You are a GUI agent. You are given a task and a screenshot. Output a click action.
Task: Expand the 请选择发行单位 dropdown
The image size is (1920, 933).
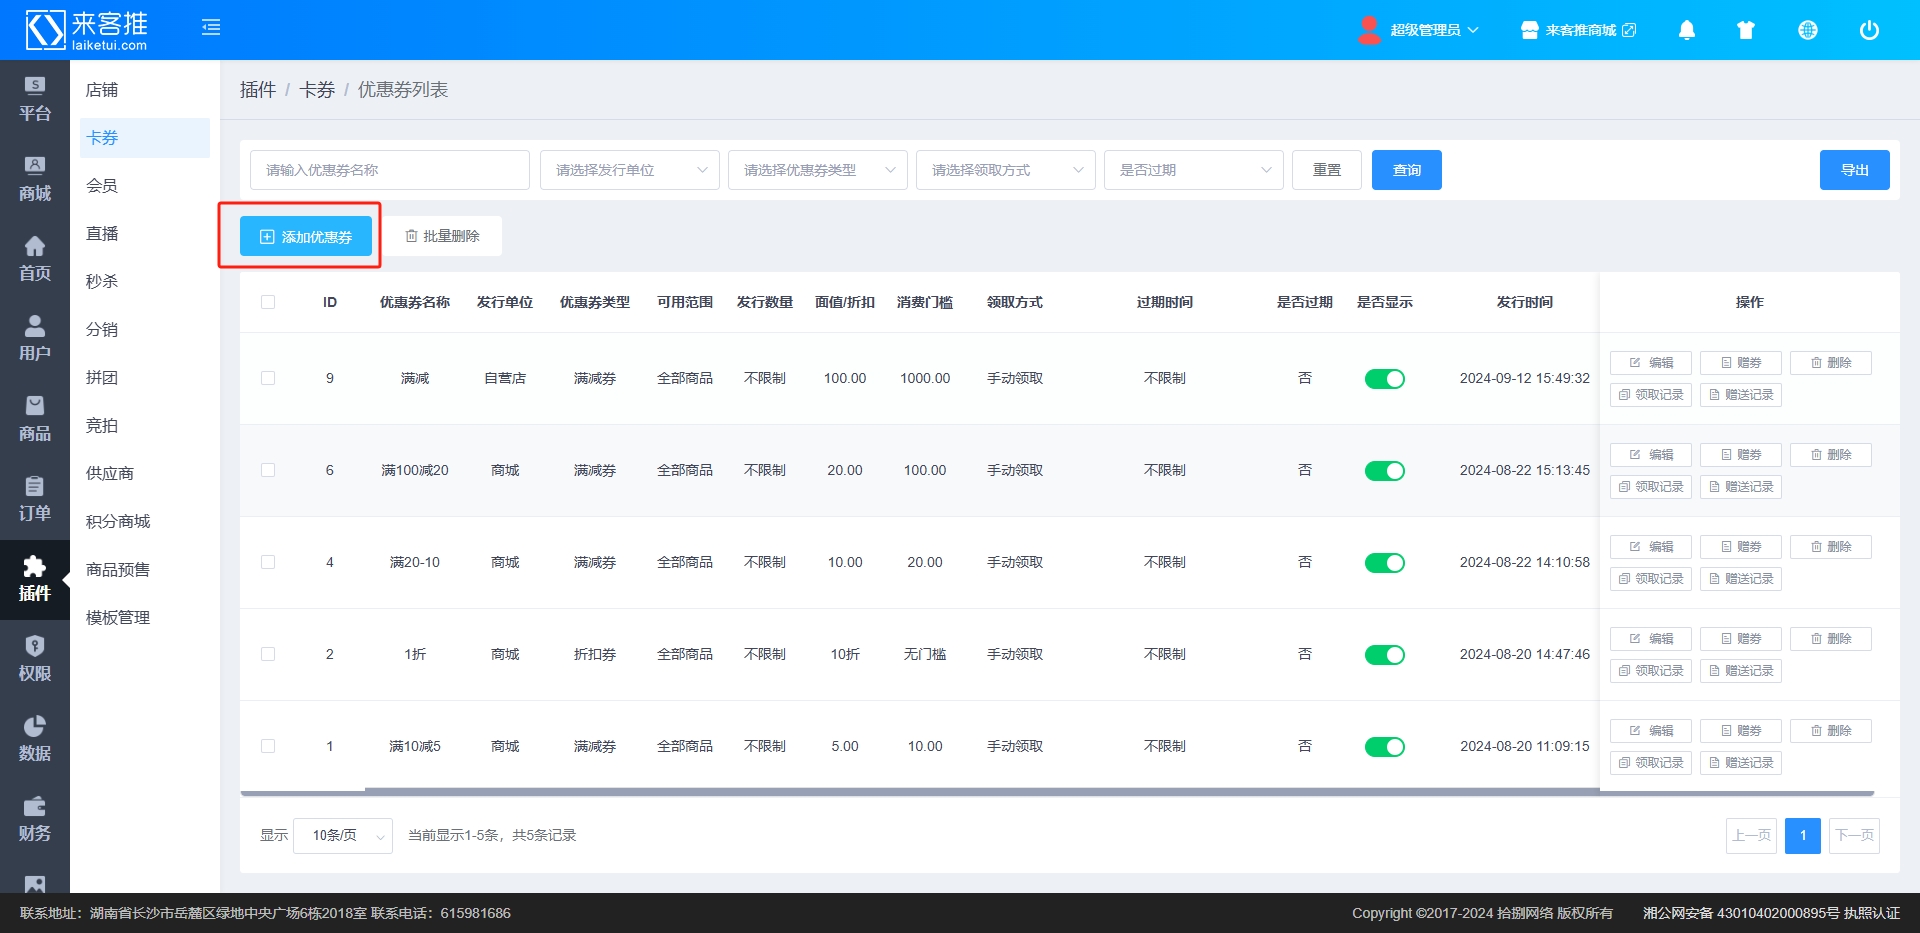629,170
